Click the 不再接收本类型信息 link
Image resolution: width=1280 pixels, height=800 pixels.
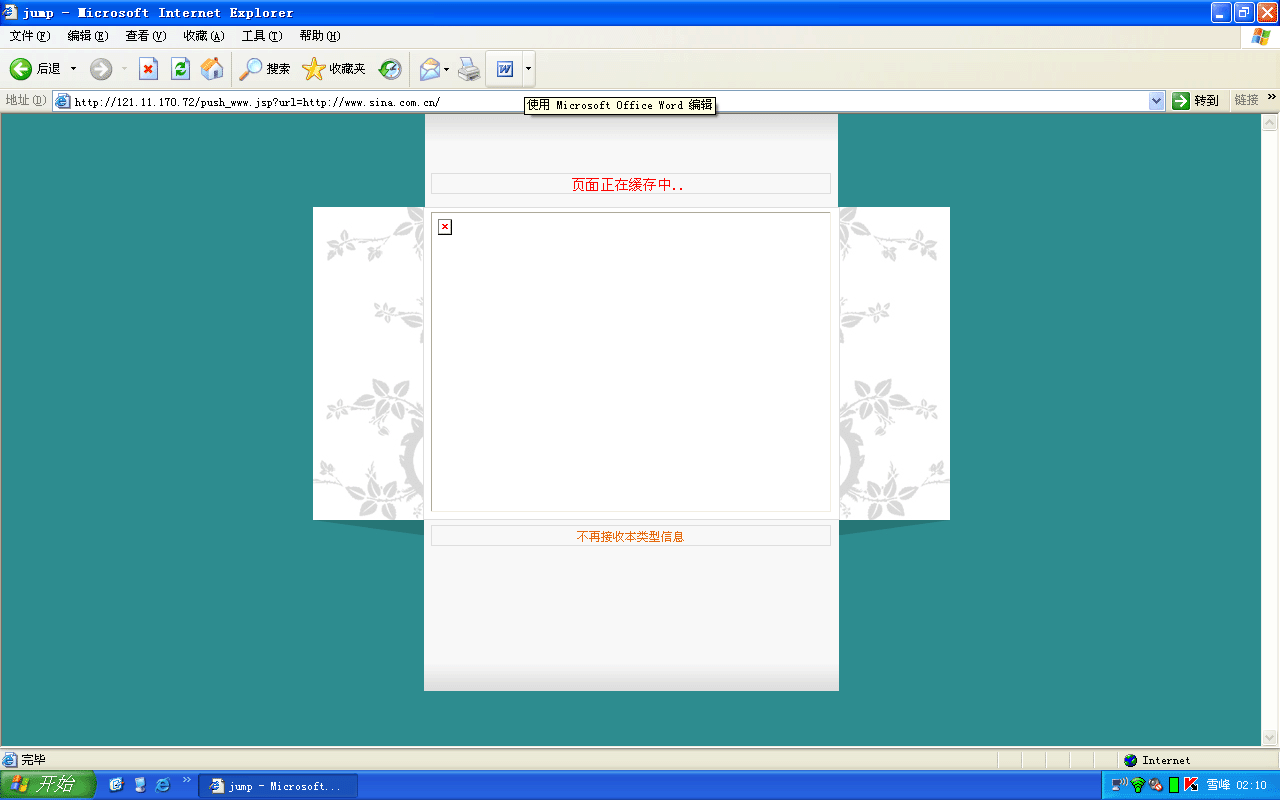tap(630, 537)
